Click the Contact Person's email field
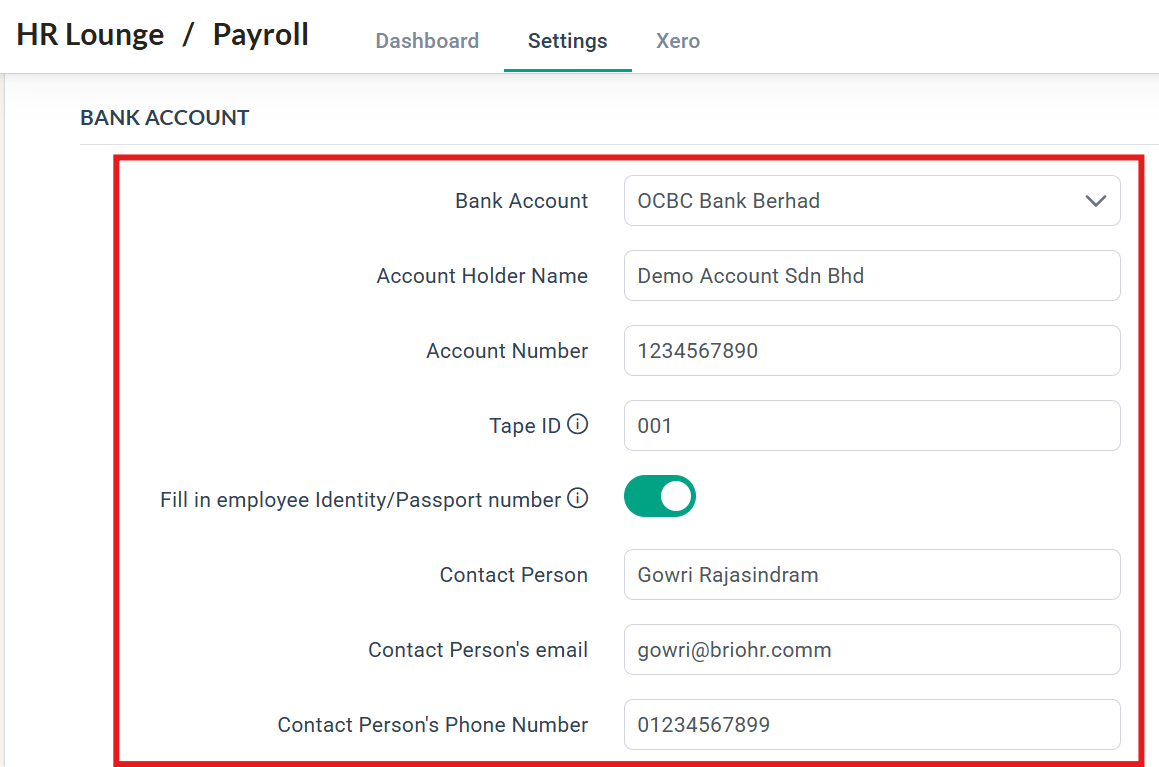Image resolution: width=1159 pixels, height=767 pixels. [x=872, y=650]
